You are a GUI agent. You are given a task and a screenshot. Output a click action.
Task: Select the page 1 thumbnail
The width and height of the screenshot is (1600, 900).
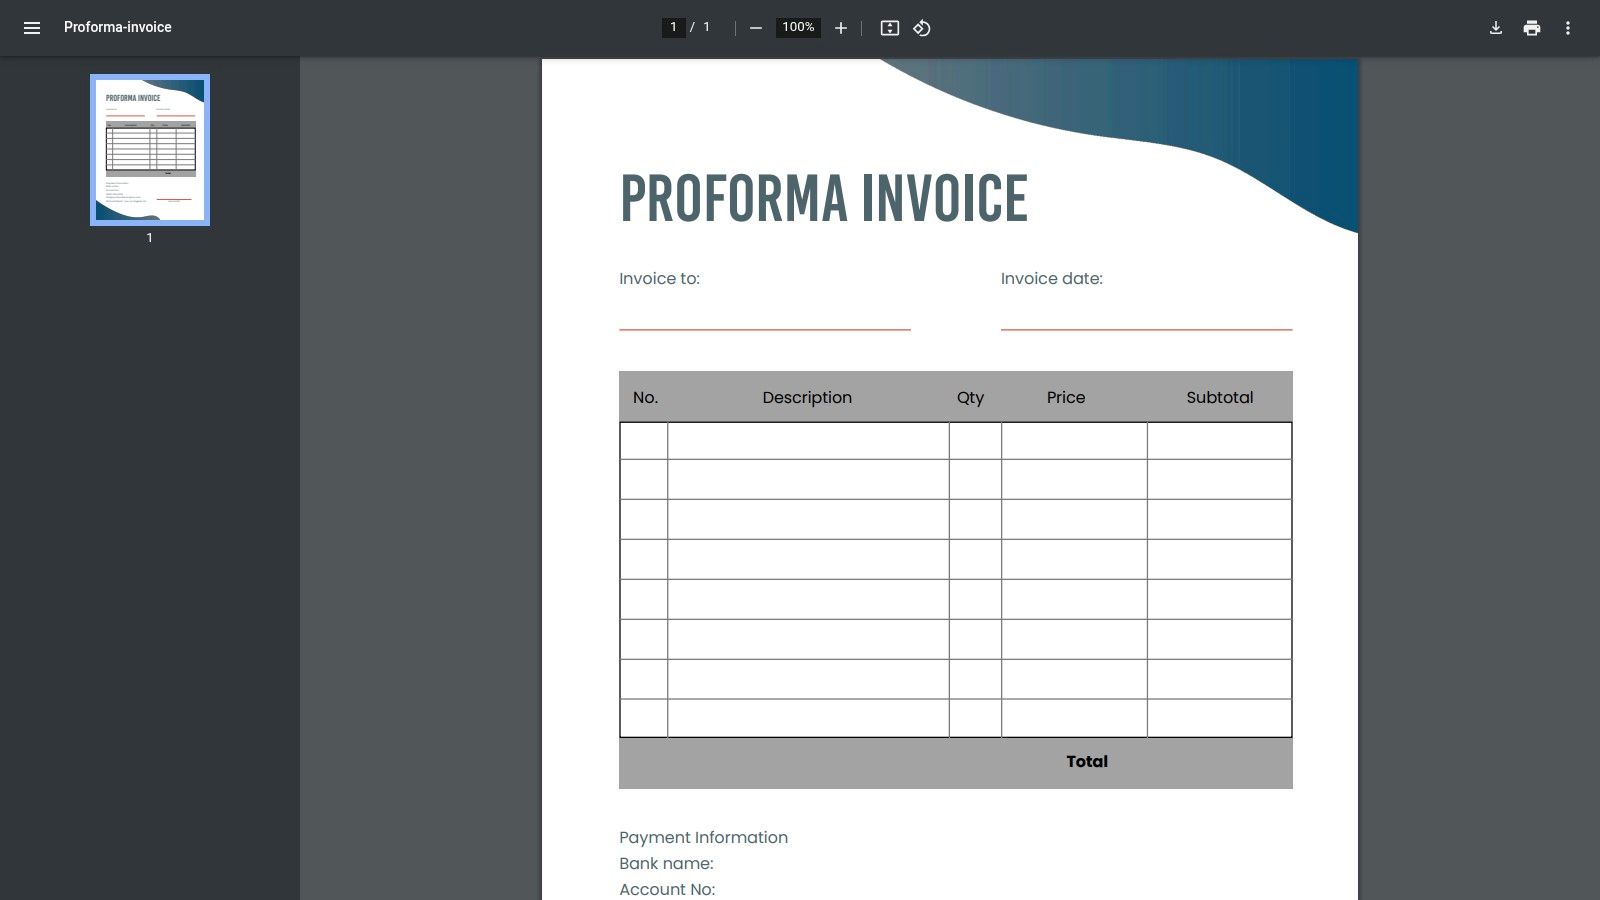pyautogui.click(x=149, y=149)
